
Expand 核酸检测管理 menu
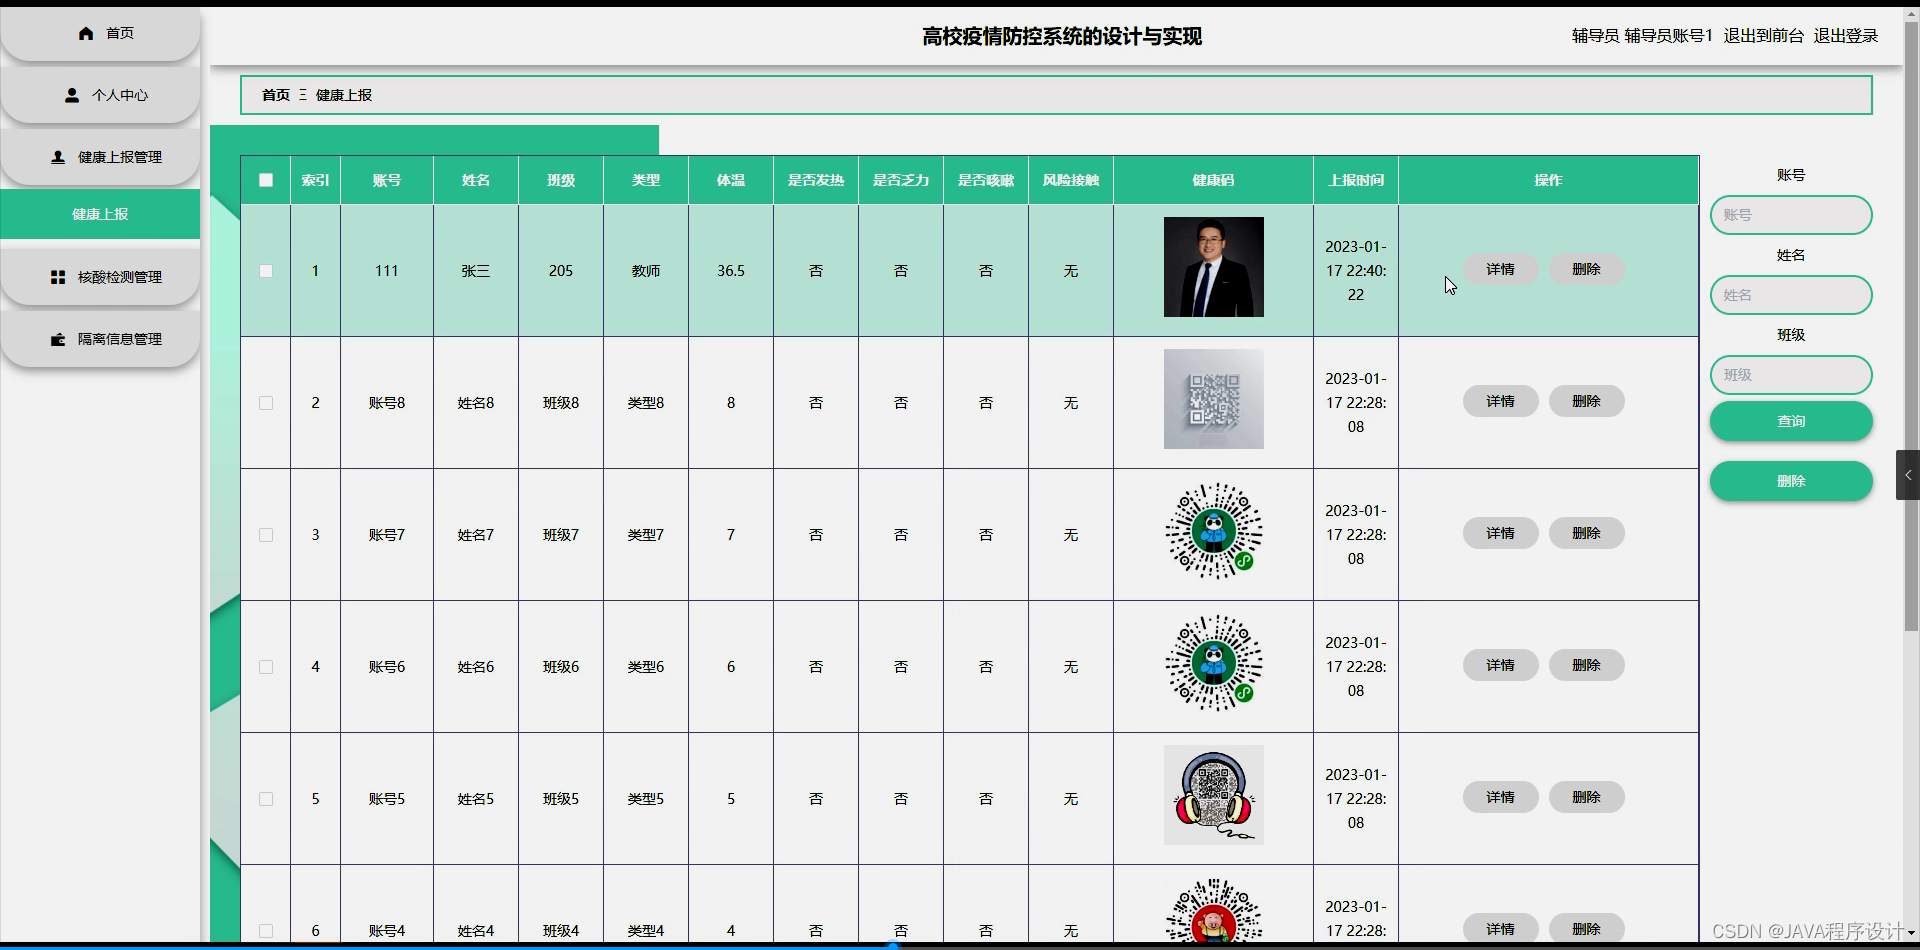(x=100, y=277)
